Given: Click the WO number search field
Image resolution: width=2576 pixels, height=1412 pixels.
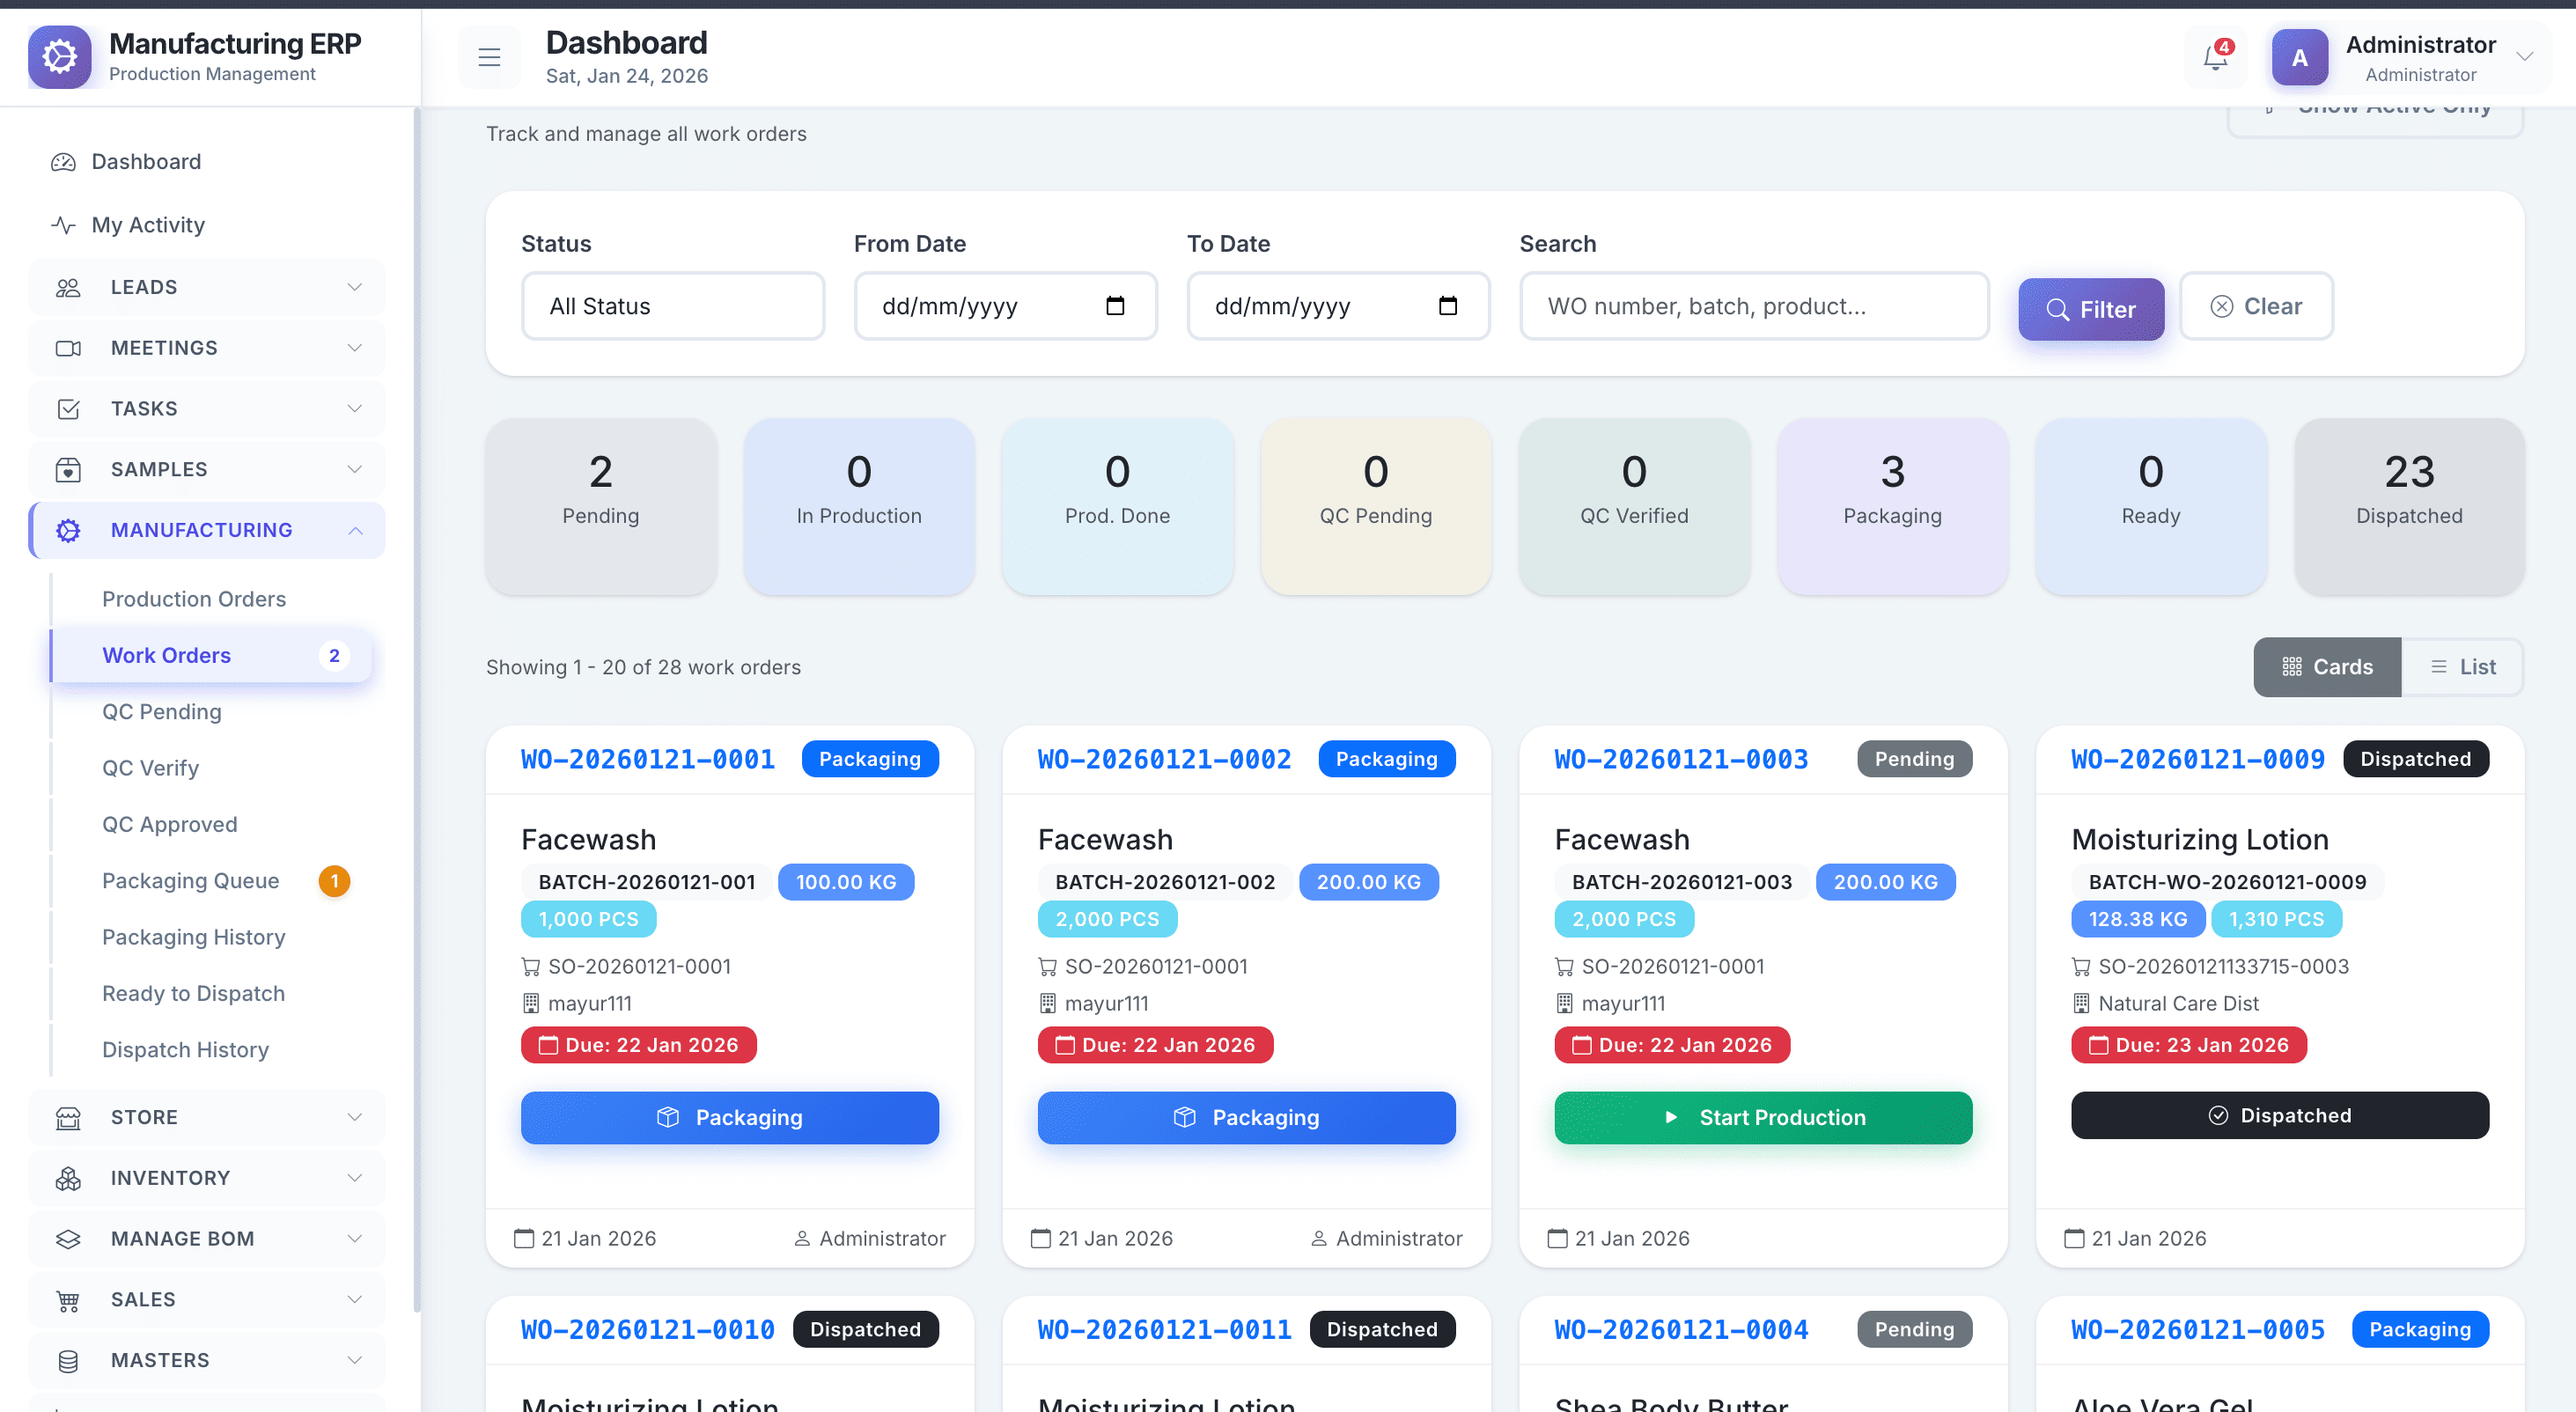Looking at the screenshot, I should point(1754,306).
